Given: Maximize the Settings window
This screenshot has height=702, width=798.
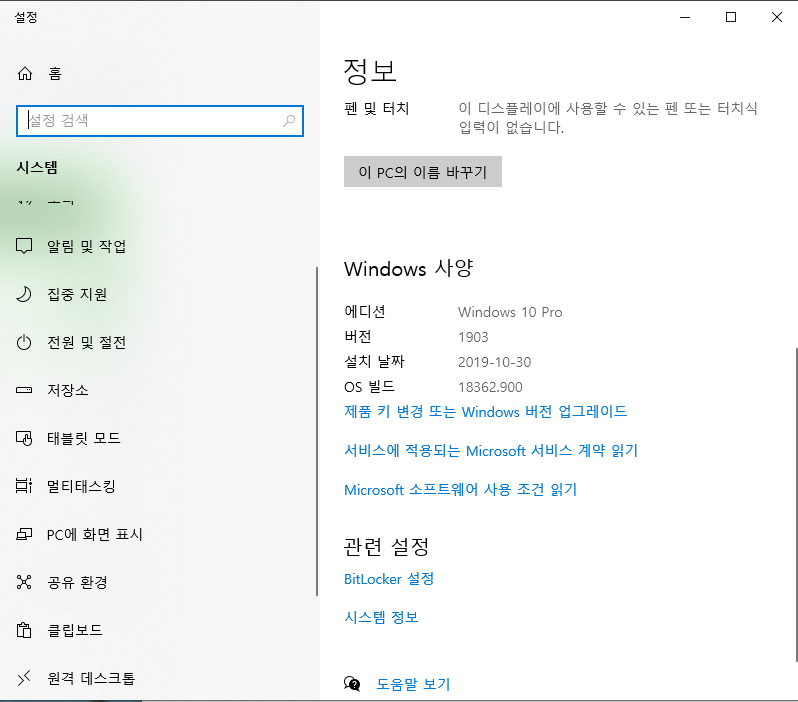Looking at the screenshot, I should click(731, 17).
